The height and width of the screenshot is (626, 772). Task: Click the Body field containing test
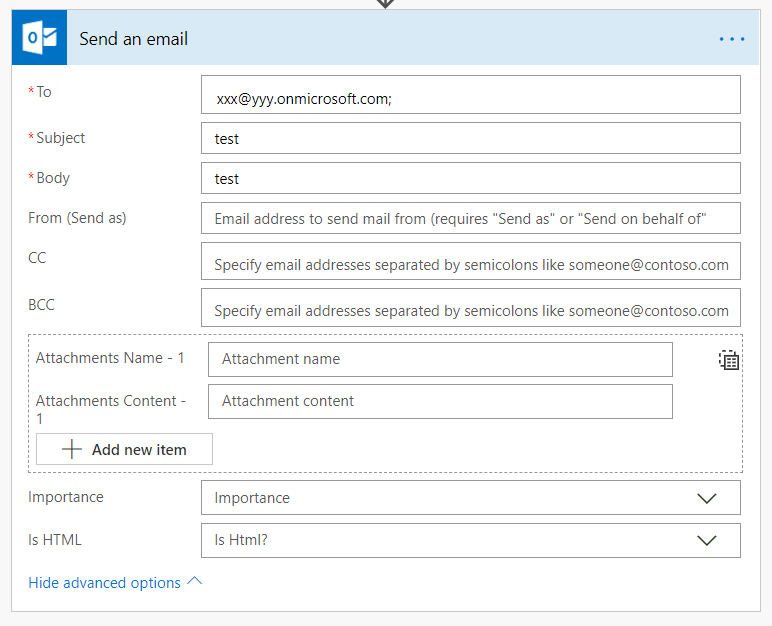click(x=471, y=178)
